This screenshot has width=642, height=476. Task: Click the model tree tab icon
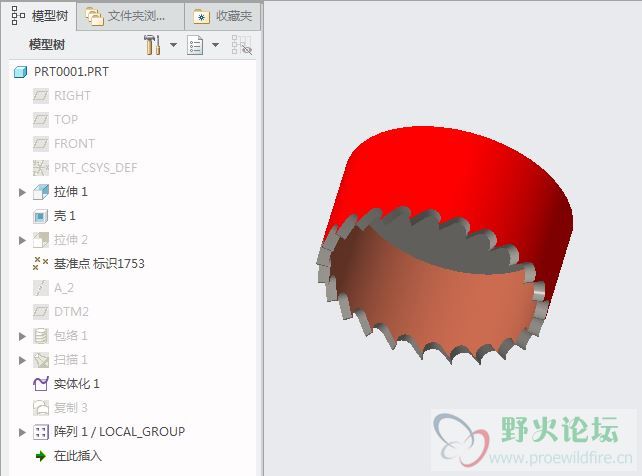18,16
